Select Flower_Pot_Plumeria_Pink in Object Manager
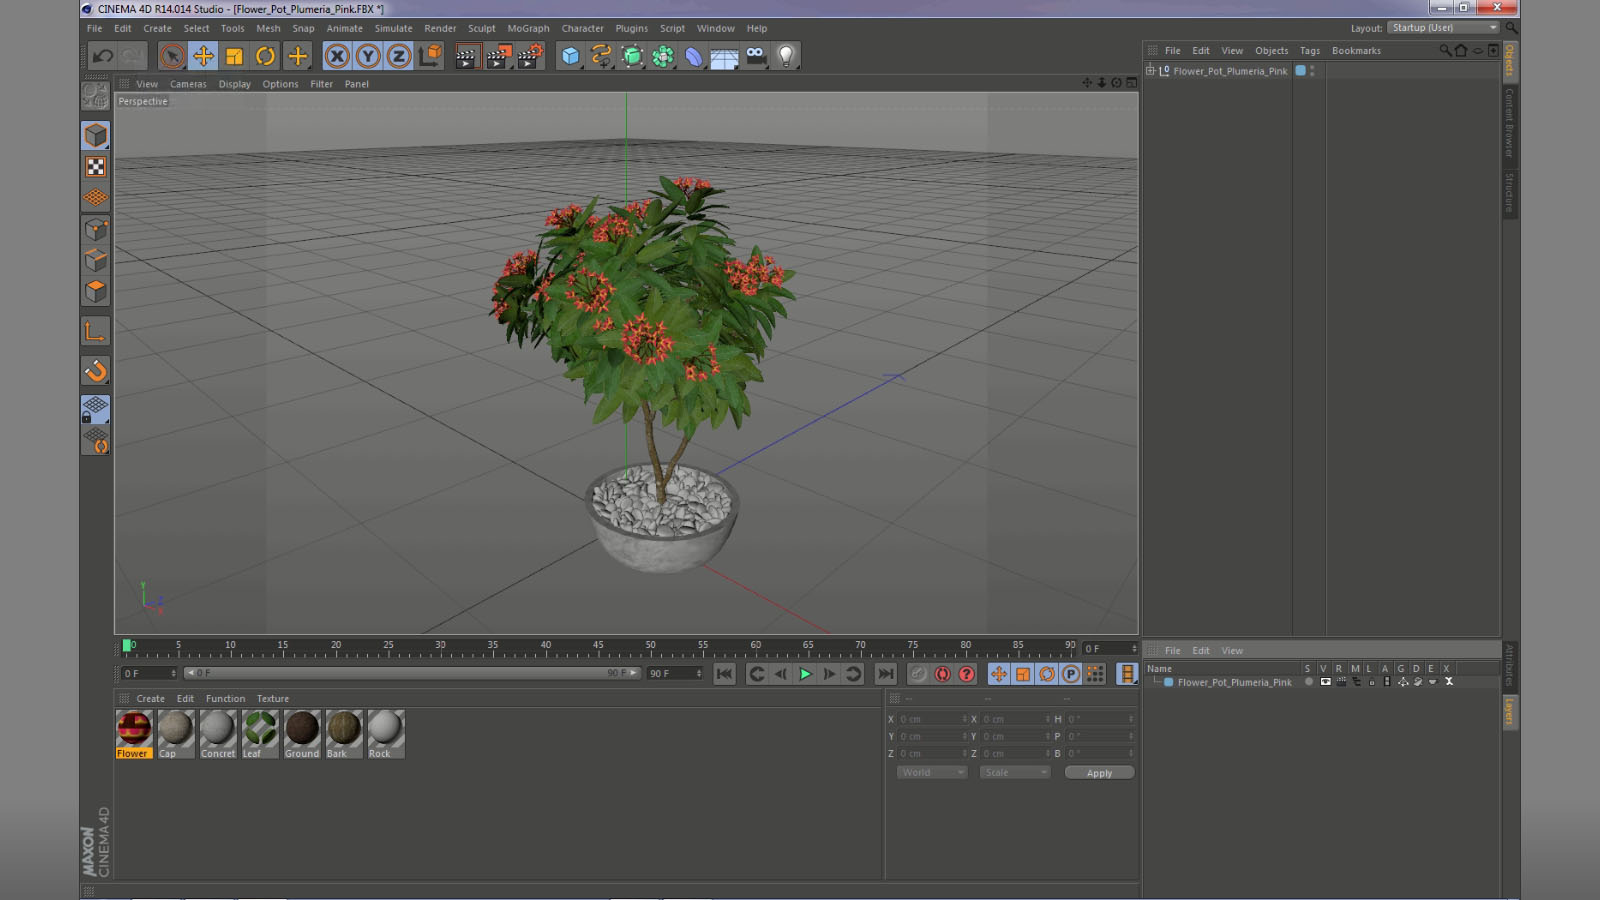This screenshot has height=900, width=1600. coord(1230,71)
